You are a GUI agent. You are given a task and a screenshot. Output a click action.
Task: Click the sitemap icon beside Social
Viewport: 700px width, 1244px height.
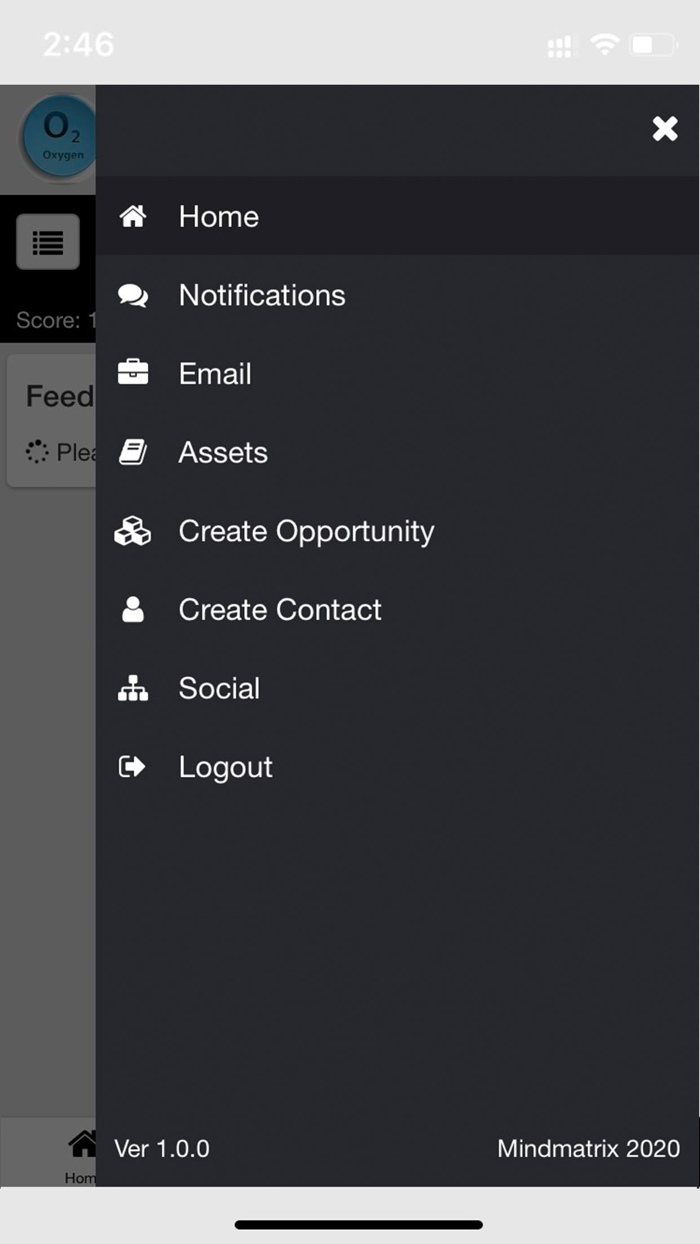click(133, 688)
